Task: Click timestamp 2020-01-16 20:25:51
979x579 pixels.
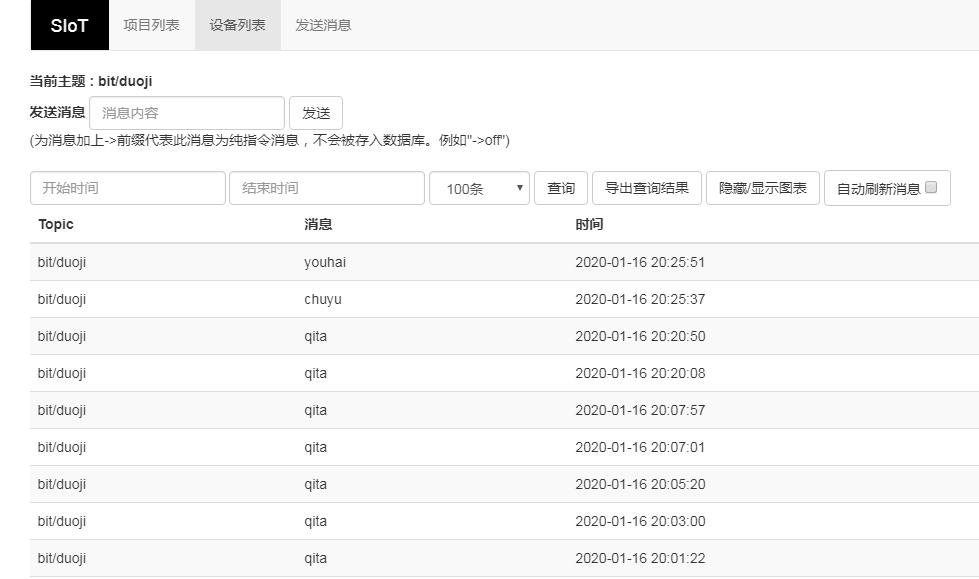Action: (640, 262)
